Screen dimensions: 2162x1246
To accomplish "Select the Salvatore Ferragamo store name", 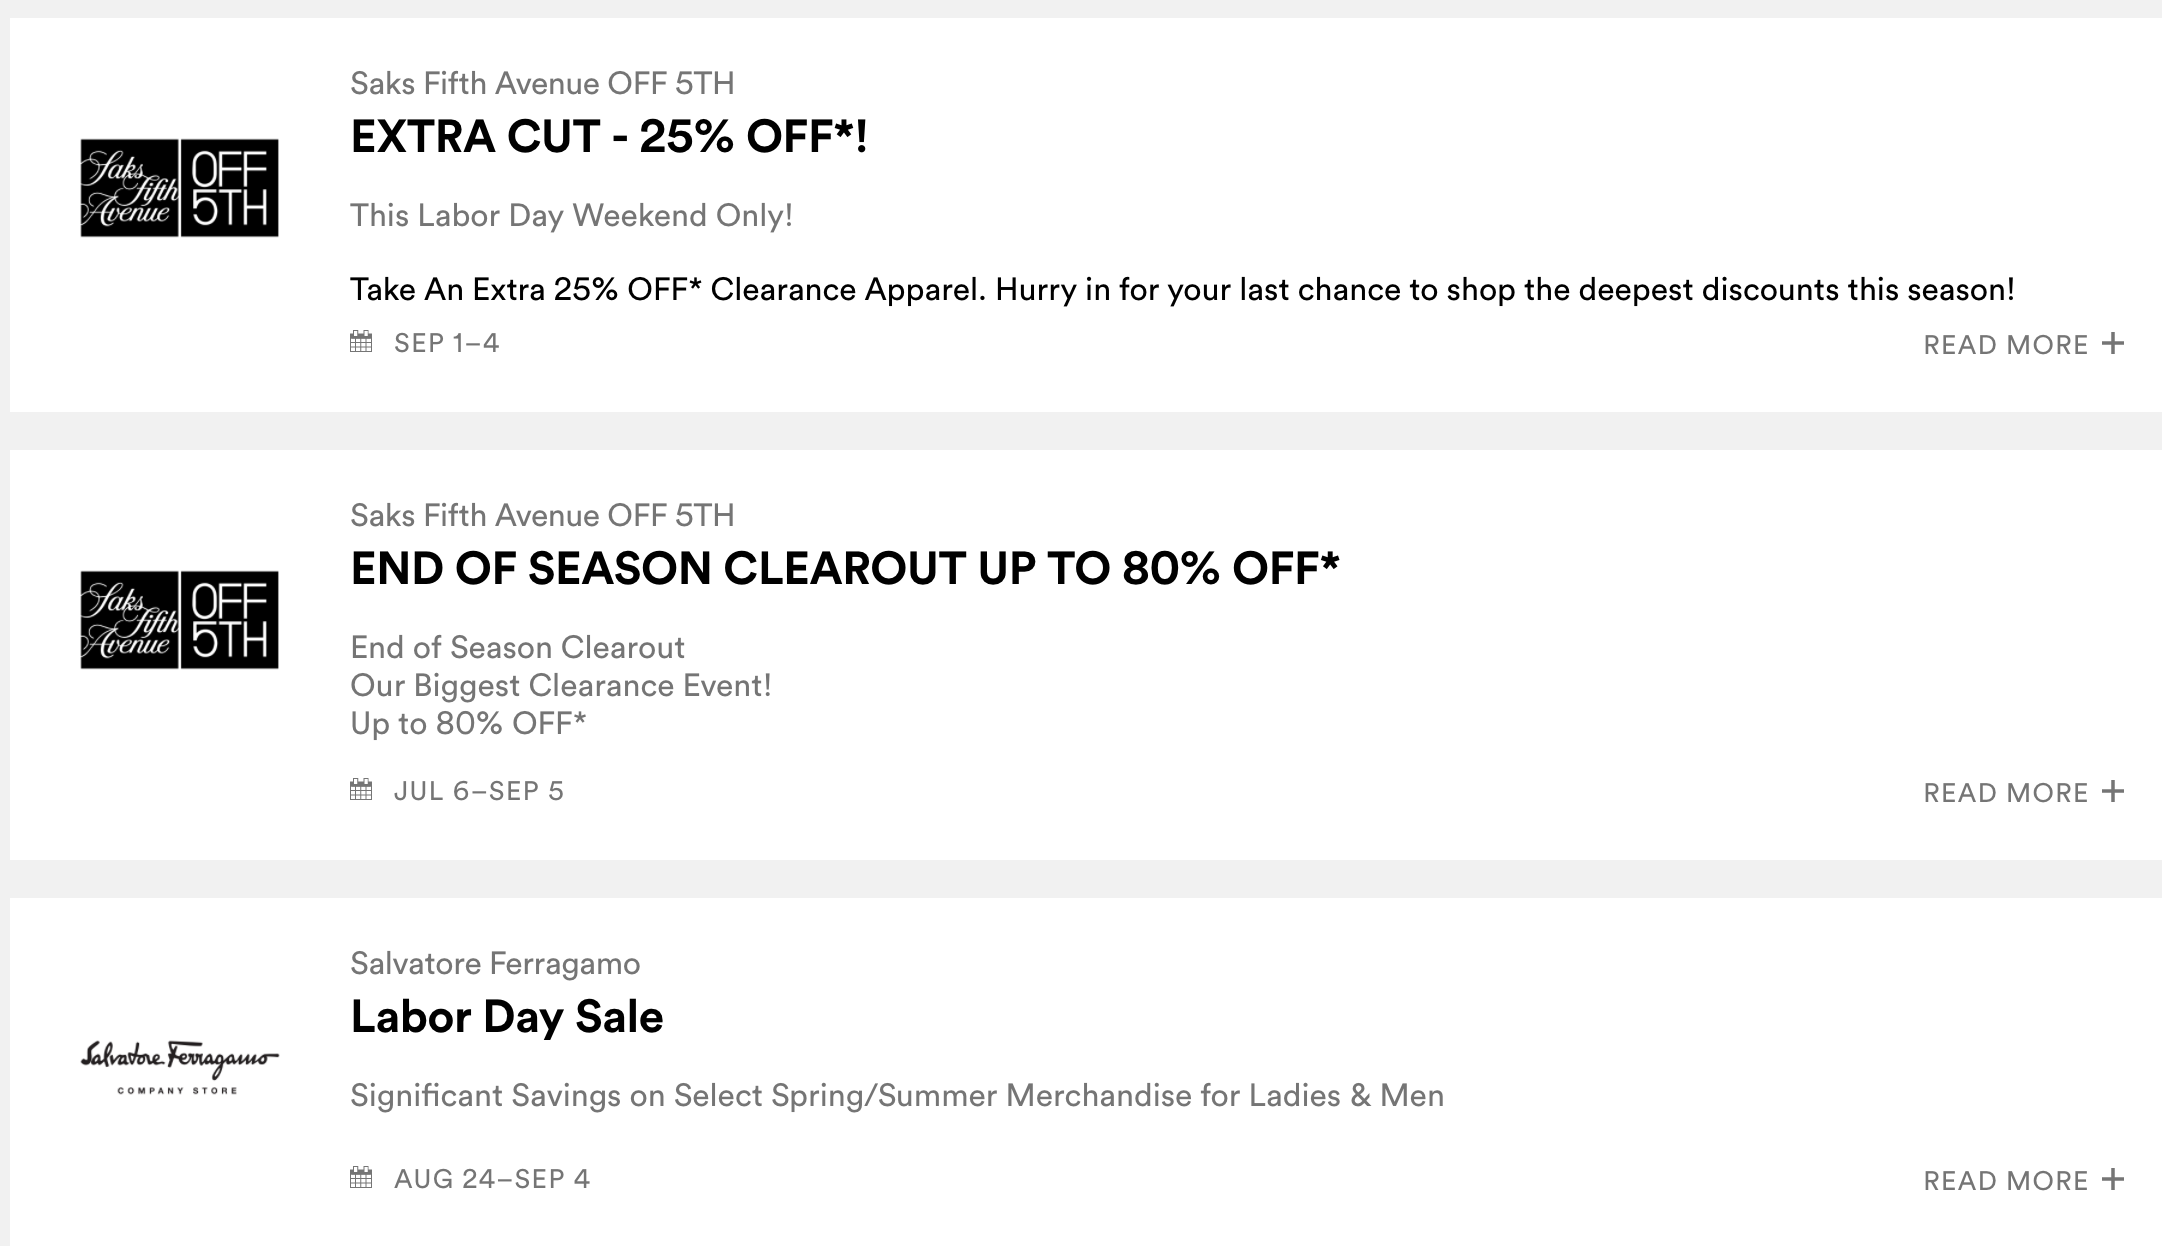I will [495, 963].
